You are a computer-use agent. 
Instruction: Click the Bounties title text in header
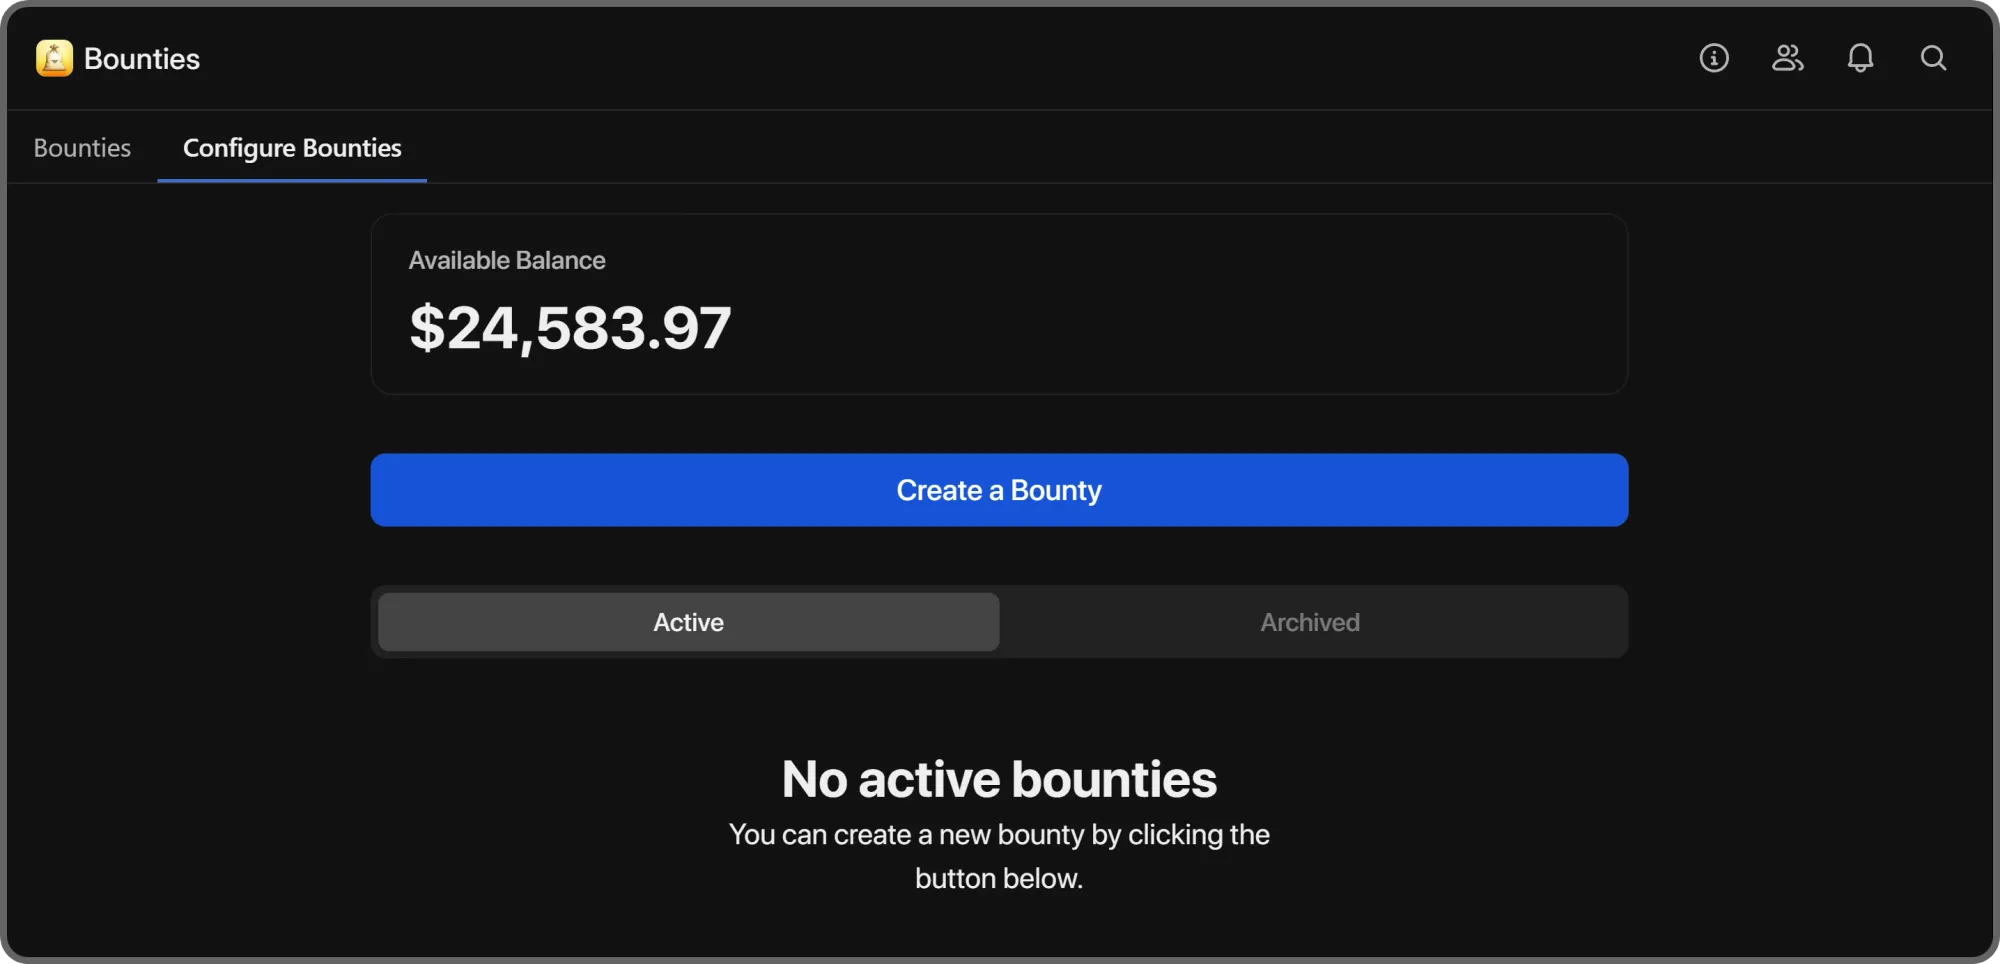pos(142,59)
